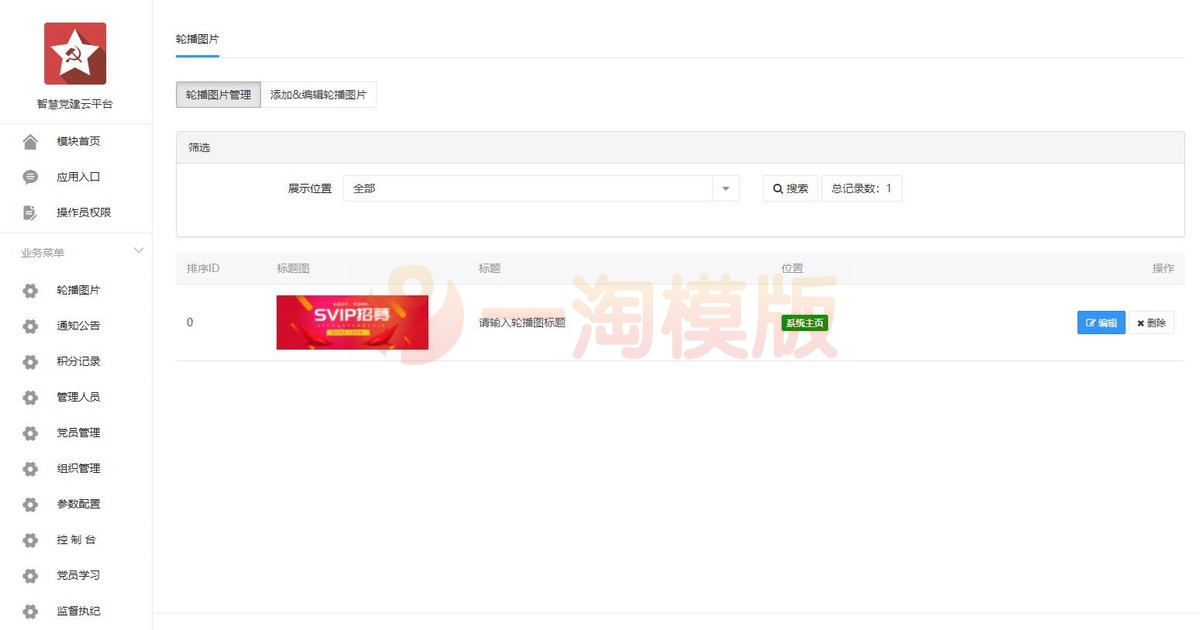Click the 控制台 sidebar icon
The image size is (1200, 630).
(30, 540)
